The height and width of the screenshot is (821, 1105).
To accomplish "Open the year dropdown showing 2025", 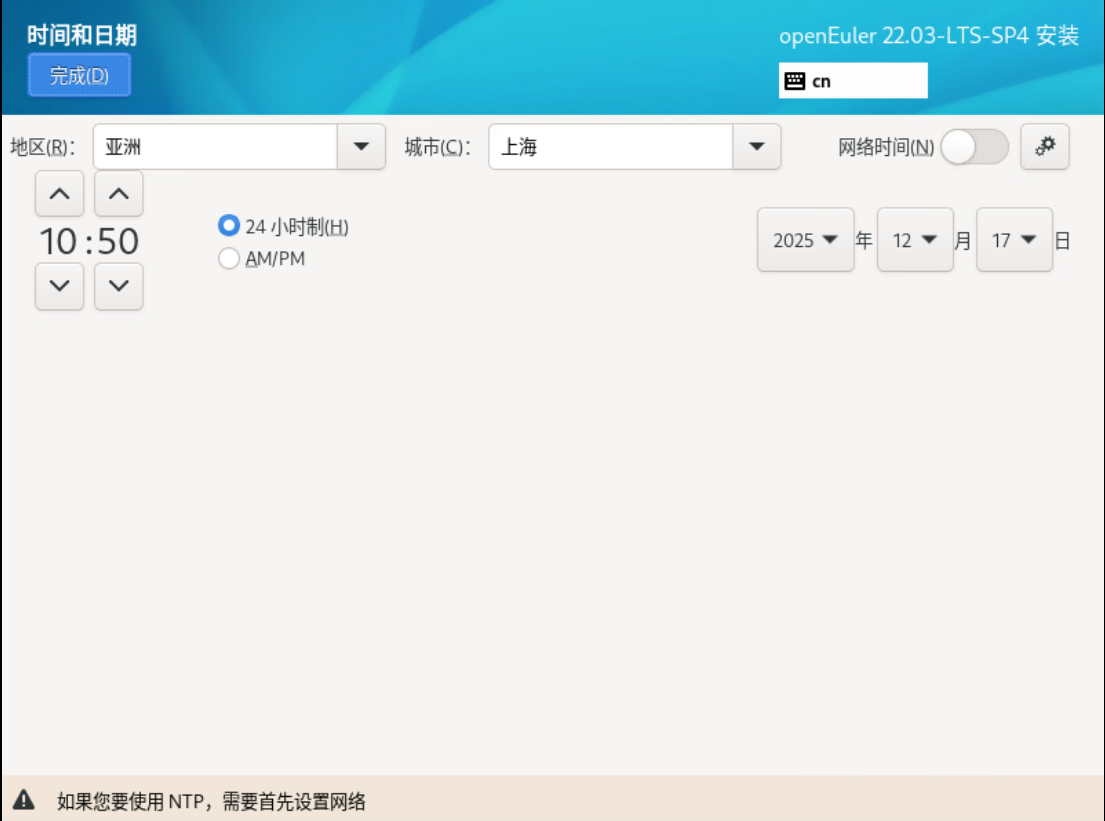I will click(805, 238).
